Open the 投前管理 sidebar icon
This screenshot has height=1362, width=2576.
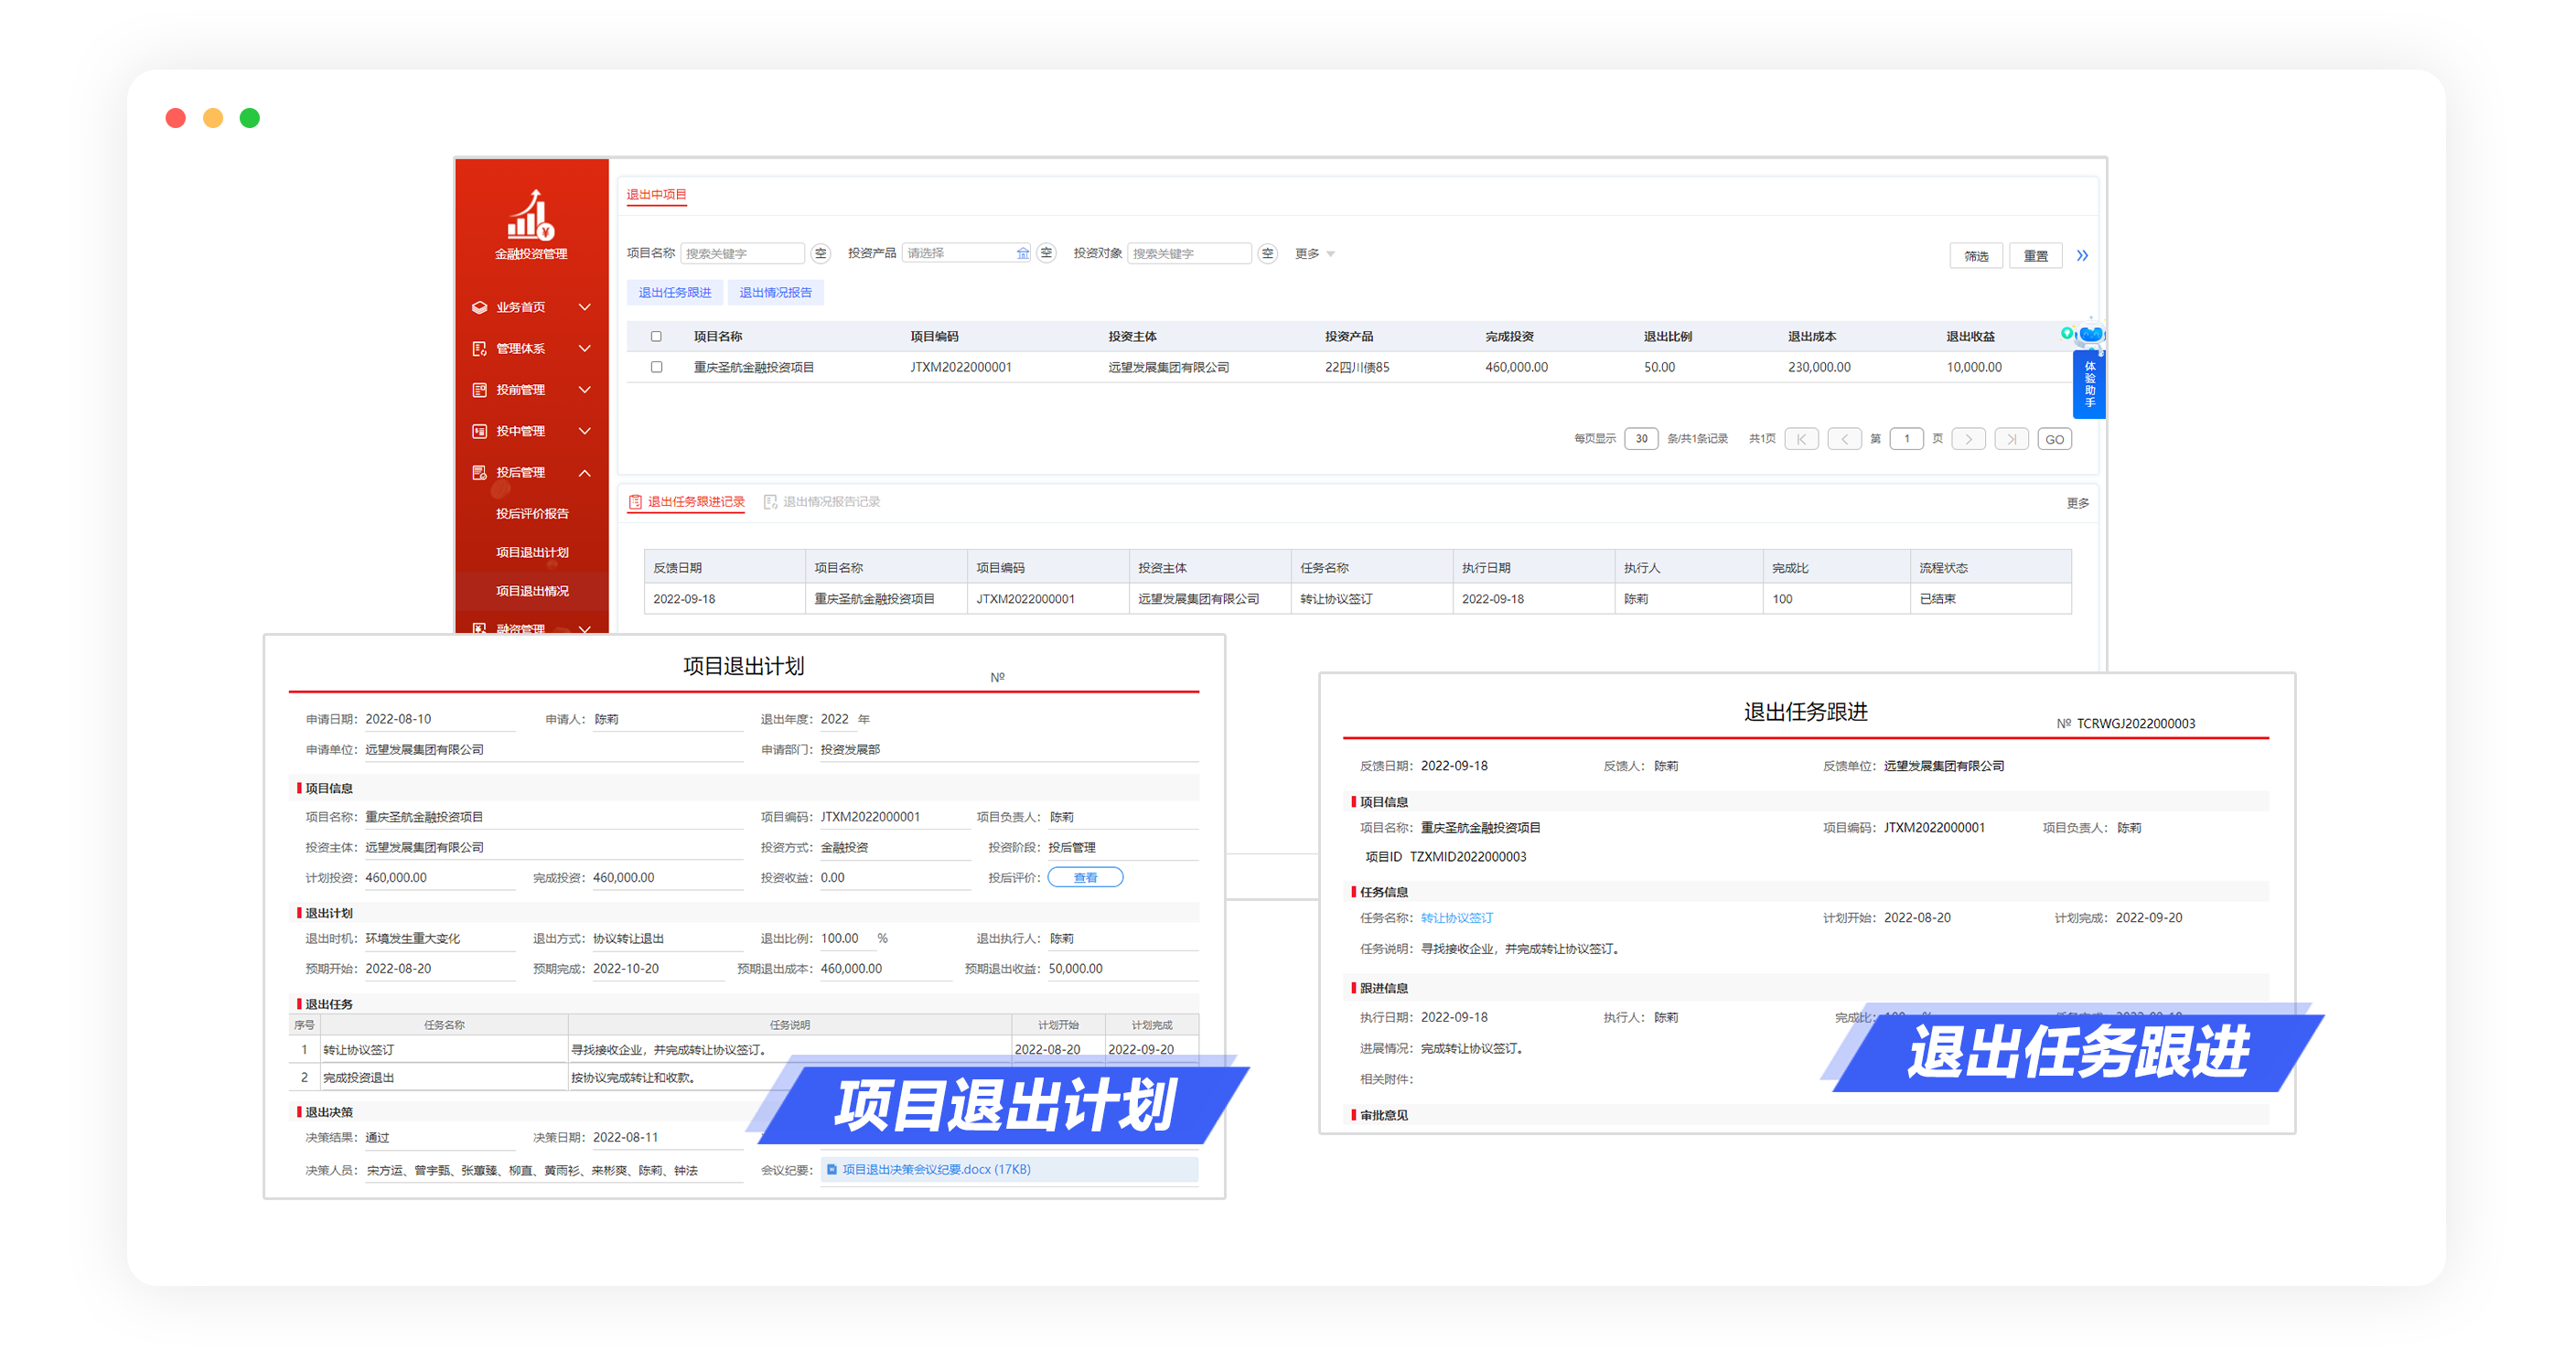480,391
